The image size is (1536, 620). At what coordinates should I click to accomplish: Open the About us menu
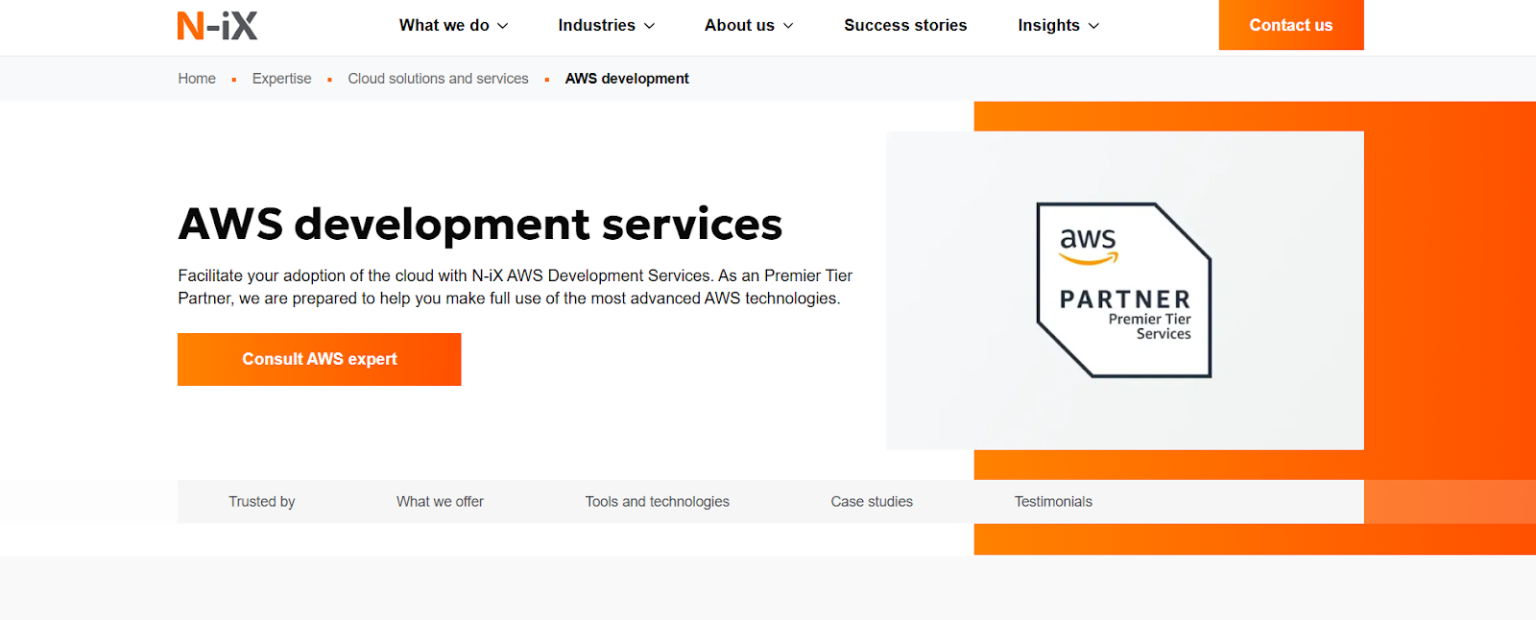click(739, 26)
